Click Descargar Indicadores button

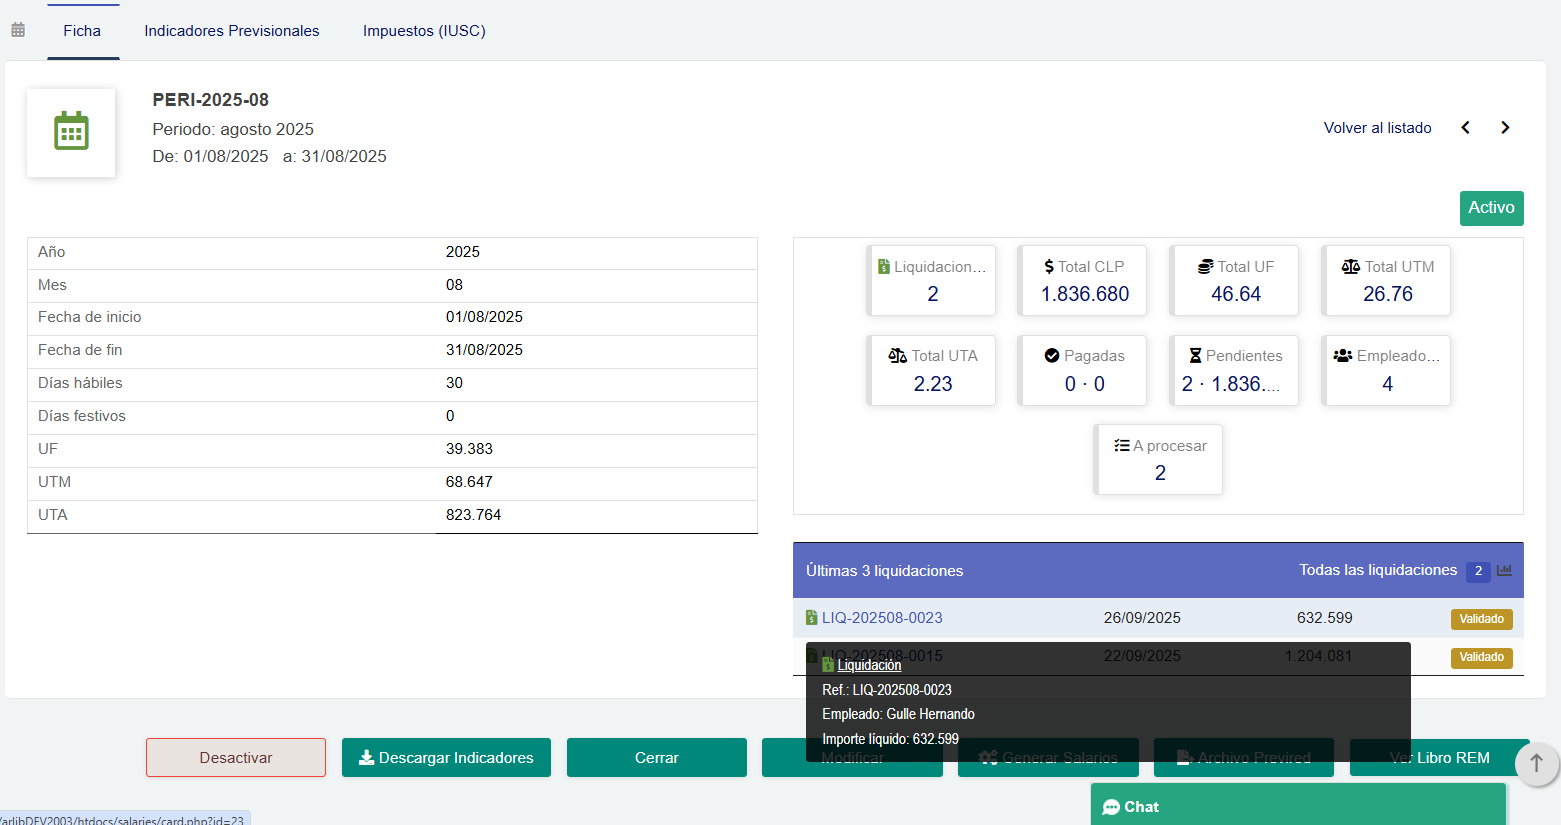(x=446, y=758)
